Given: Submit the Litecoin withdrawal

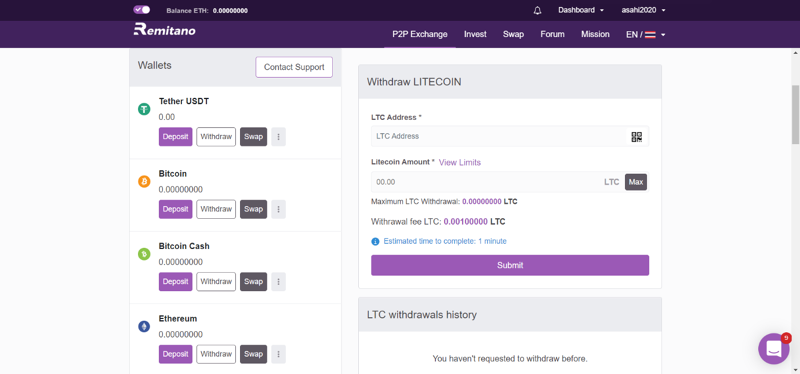Looking at the screenshot, I should (510, 265).
